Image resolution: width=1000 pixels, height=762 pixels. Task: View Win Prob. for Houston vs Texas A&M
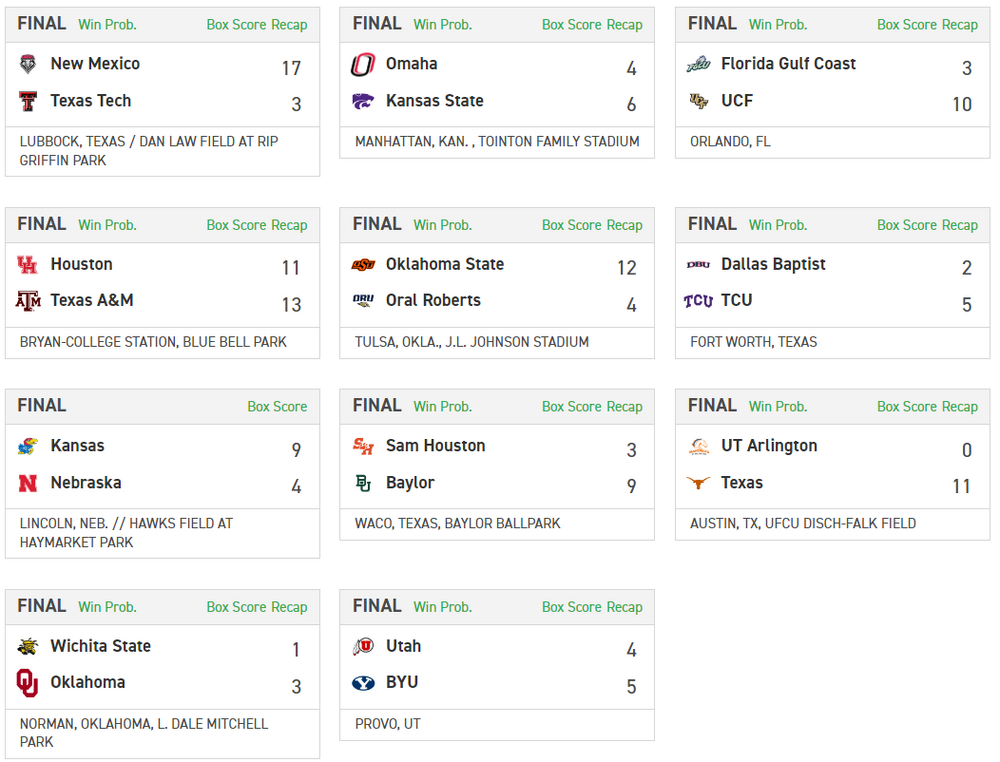tap(107, 225)
